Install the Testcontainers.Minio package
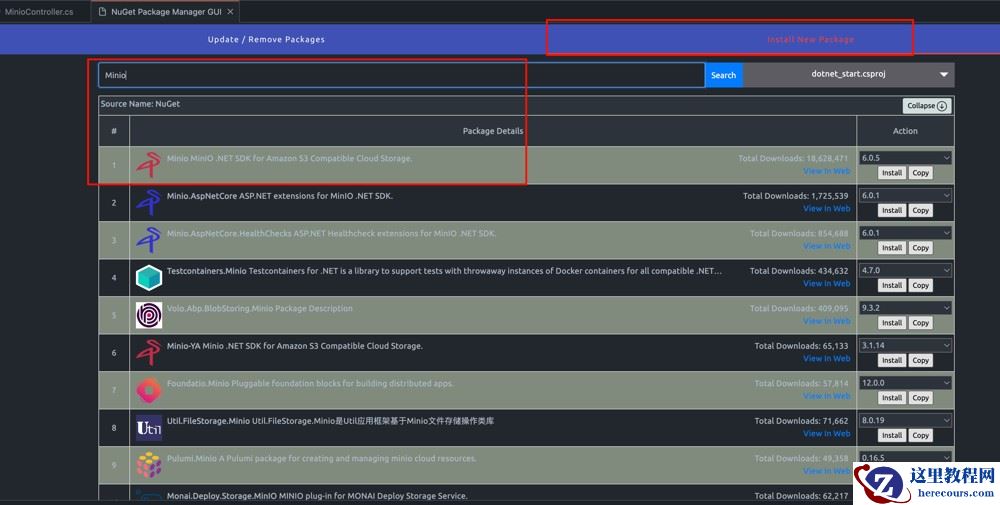Viewport: 1000px width, 505px height. coord(892,286)
